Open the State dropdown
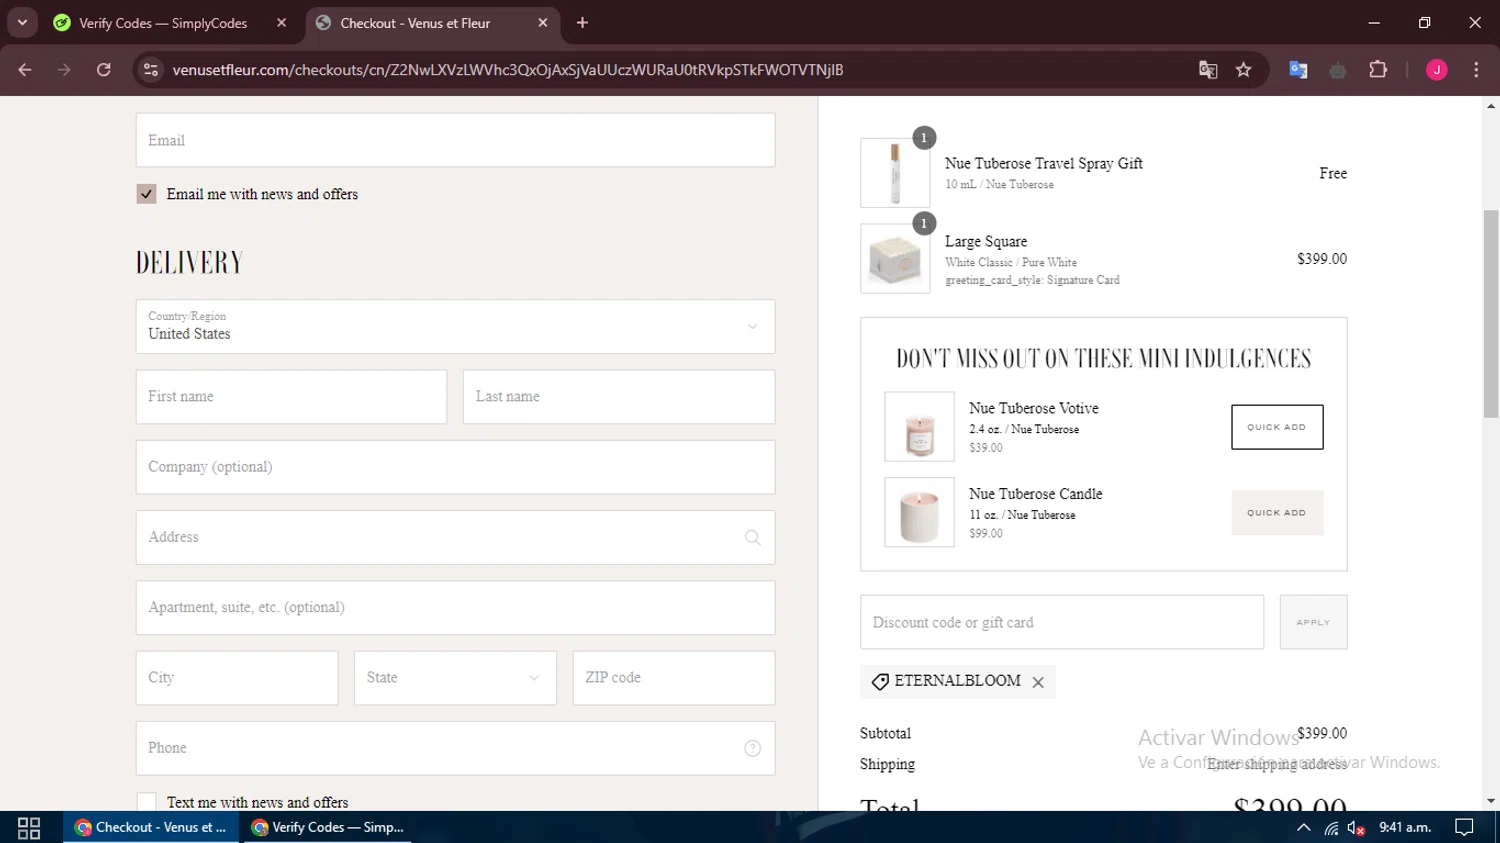Viewport: 1500px width, 843px height. pyautogui.click(x=455, y=678)
